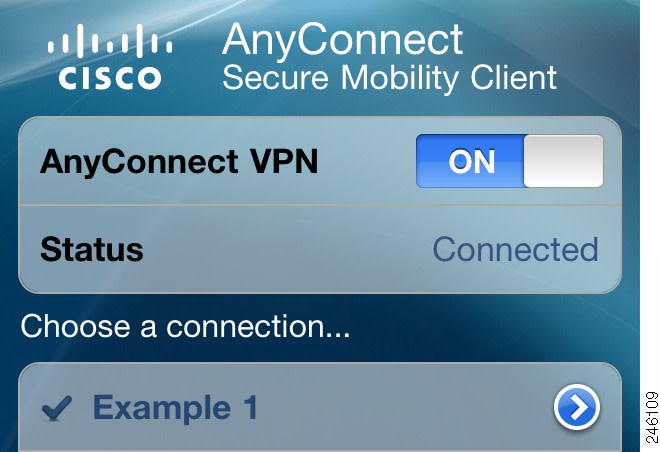Viewport: 660px width, 452px height.
Task: Click the vertical 246109 figure number
Action: click(652, 417)
